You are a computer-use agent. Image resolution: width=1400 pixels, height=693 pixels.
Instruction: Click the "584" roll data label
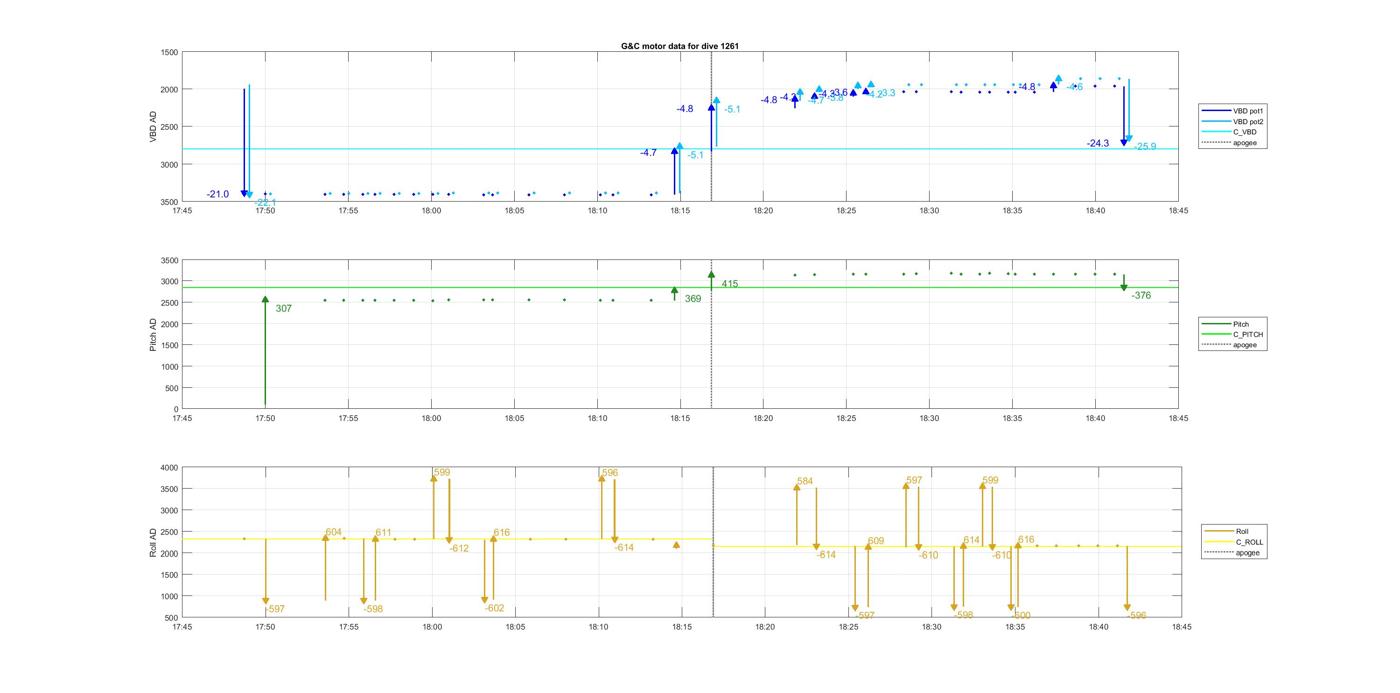[805, 481]
